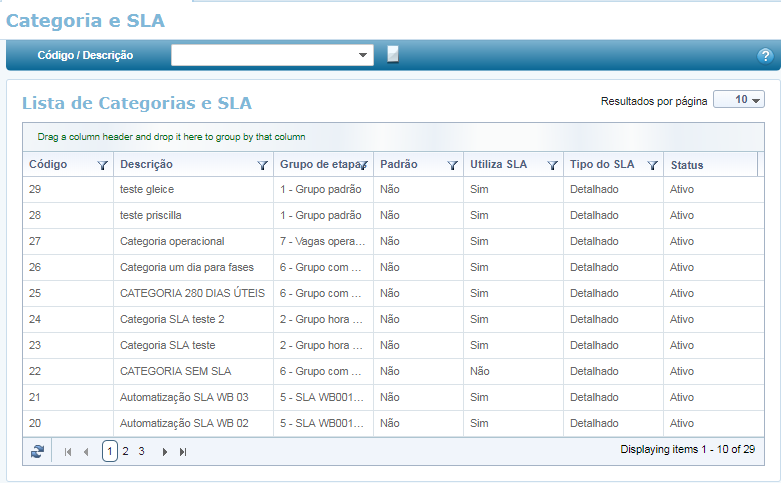
Task: Click the help question mark icon
Action: pyautogui.click(x=765, y=56)
